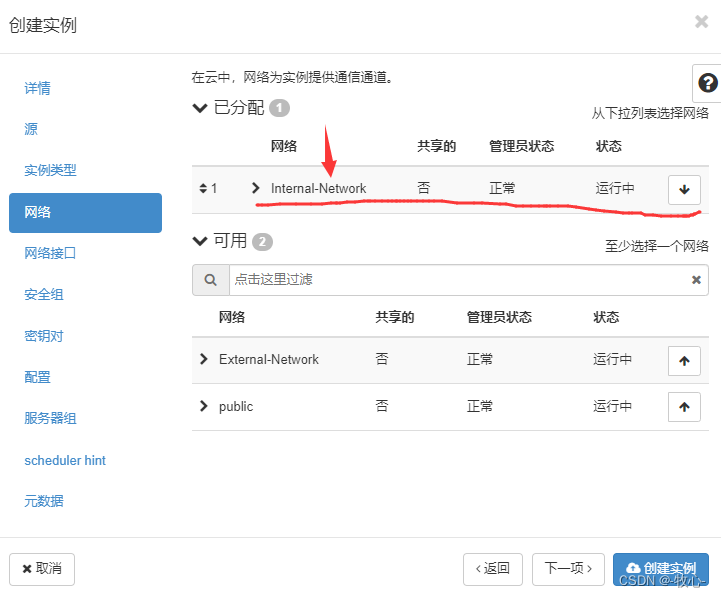The height and width of the screenshot is (597, 721).
Task: Open the 服务器组 step
Action: point(50,418)
